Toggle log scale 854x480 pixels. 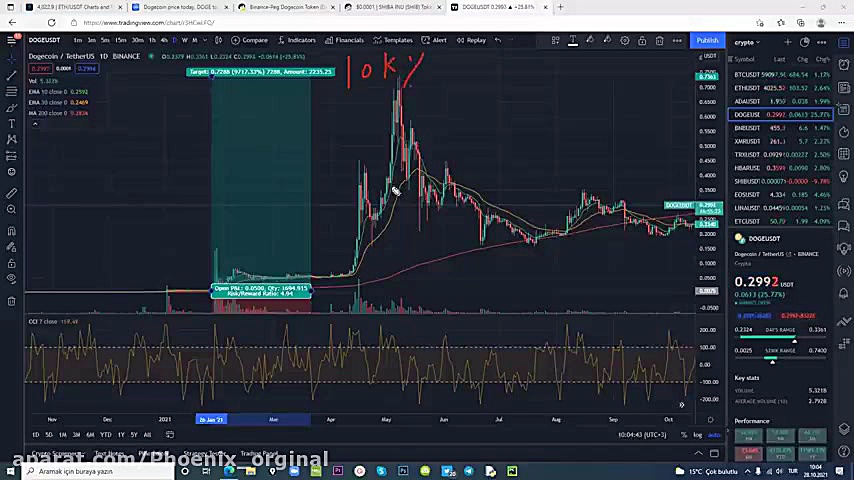pyautogui.click(x=698, y=435)
